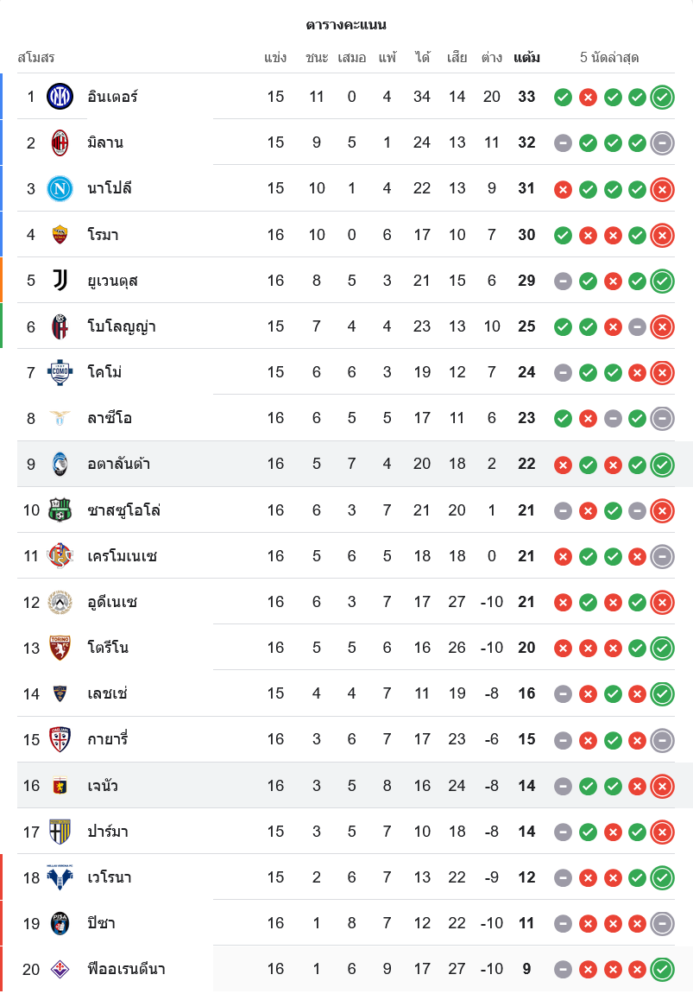The height and width of the screenshot is (1000, 693).
Task: Click the Inter club crest icon
Action: (60, 97)
